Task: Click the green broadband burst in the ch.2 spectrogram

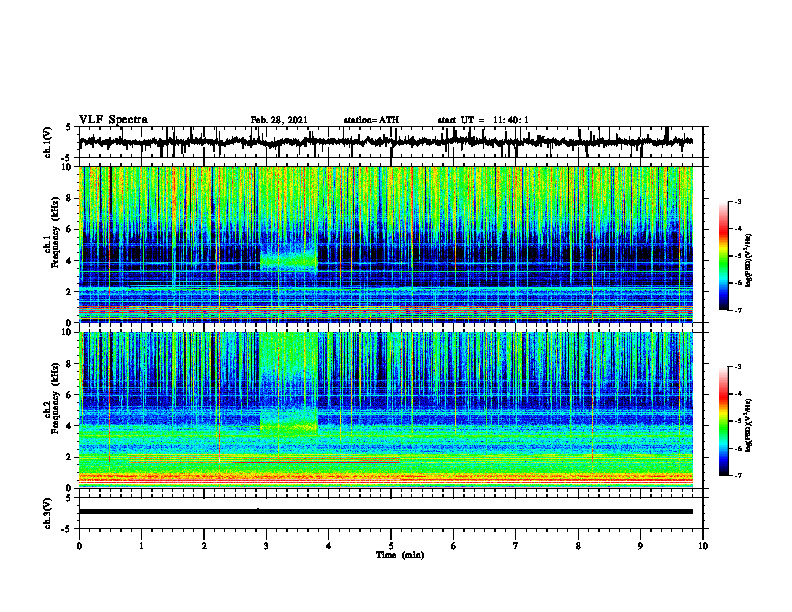Action: (288, 384)
